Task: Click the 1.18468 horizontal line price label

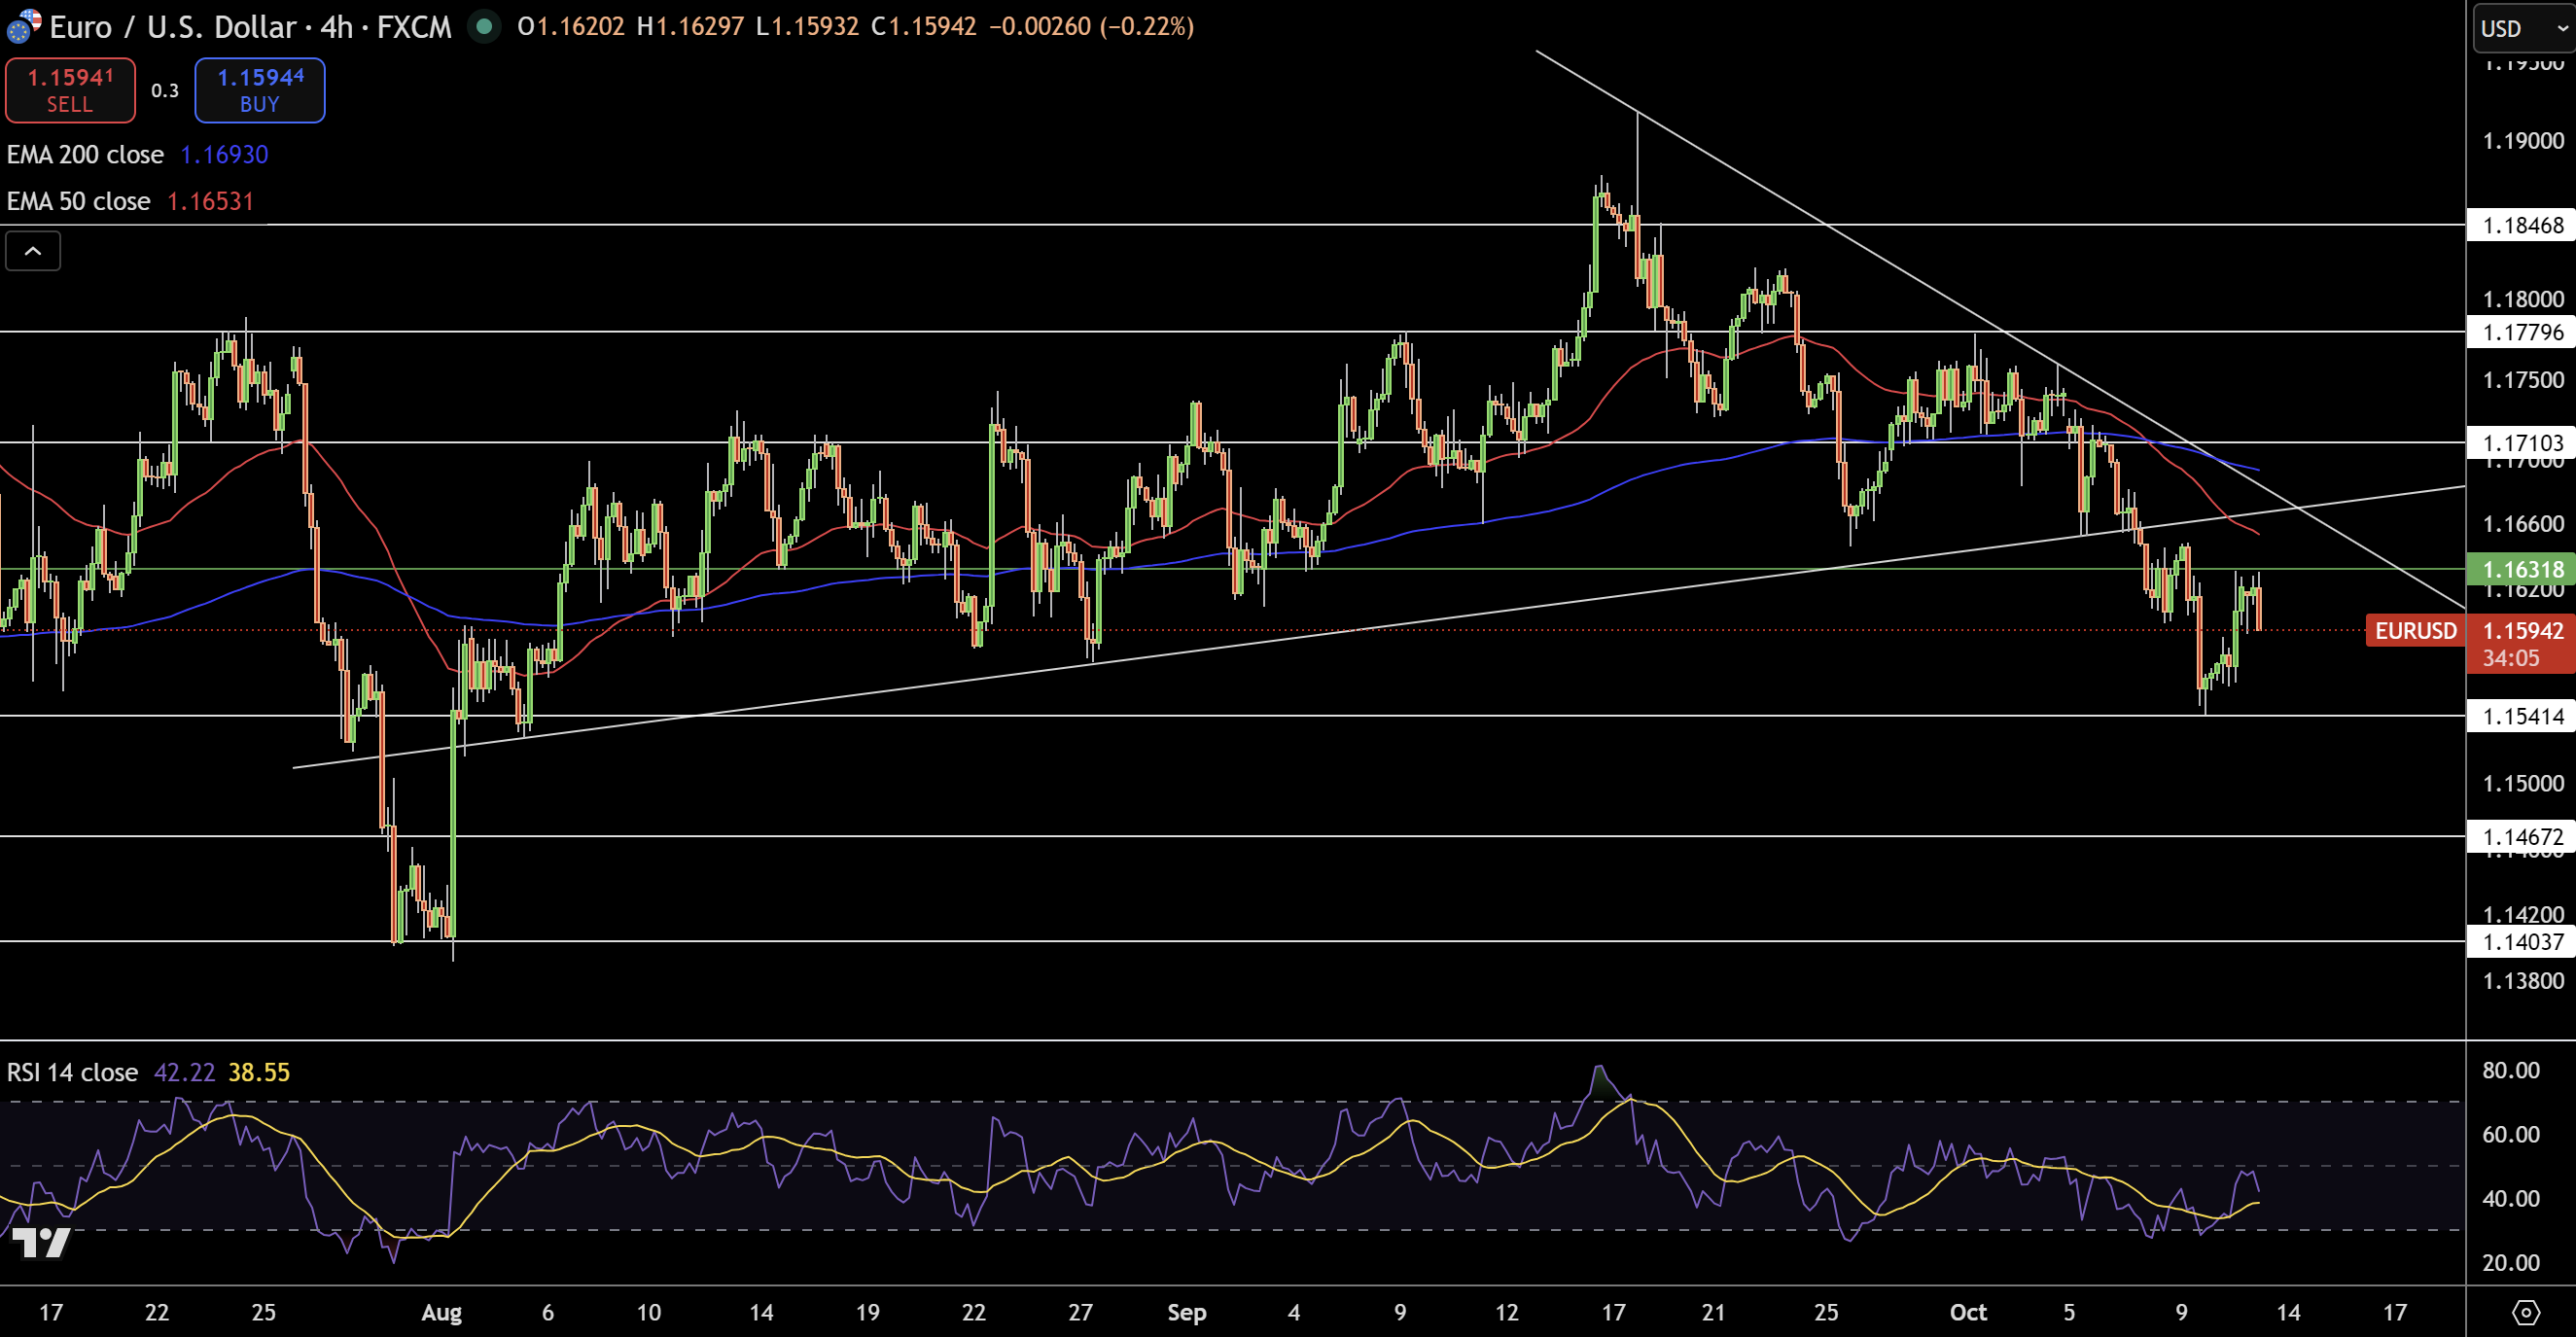Action: (x=2521, y=225)
